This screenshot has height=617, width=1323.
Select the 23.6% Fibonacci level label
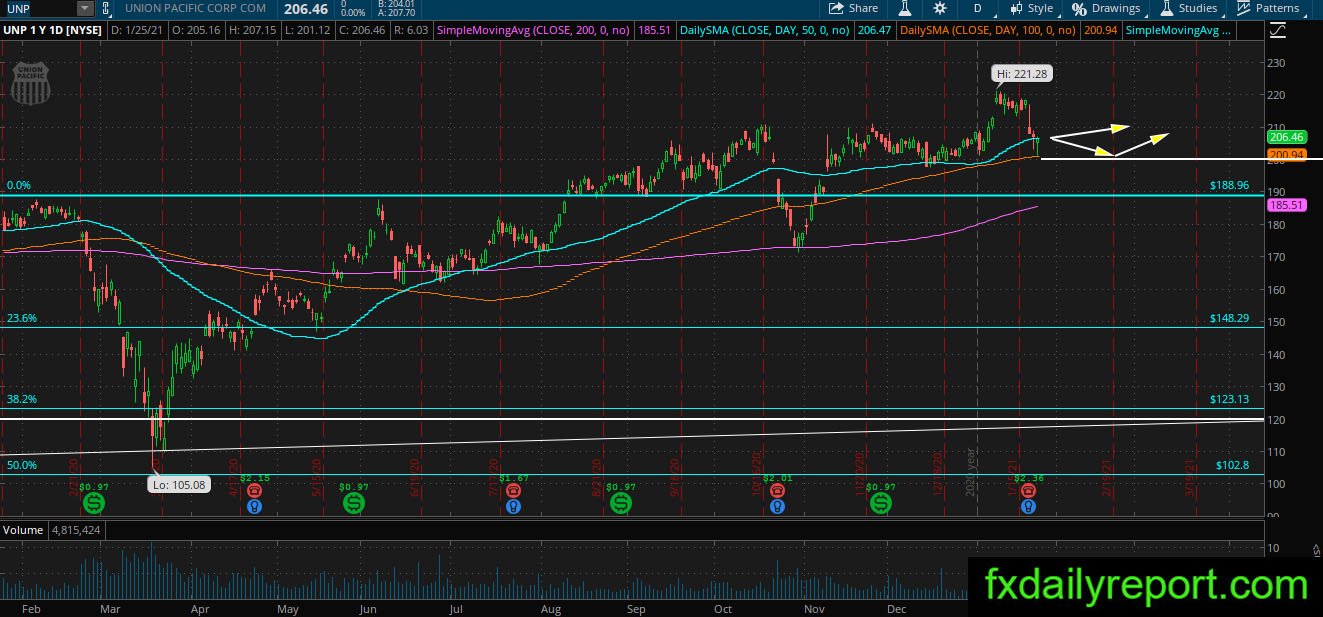[22, 318]
